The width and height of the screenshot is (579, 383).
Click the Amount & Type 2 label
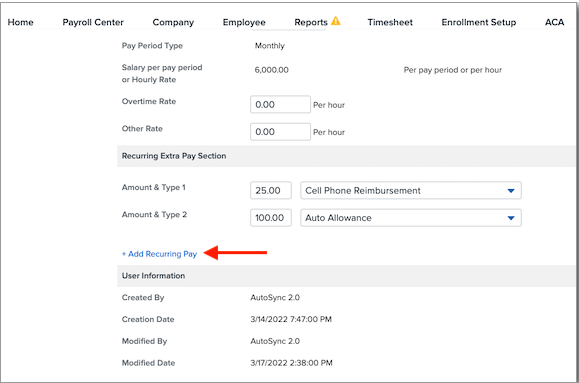coord(154,215)
